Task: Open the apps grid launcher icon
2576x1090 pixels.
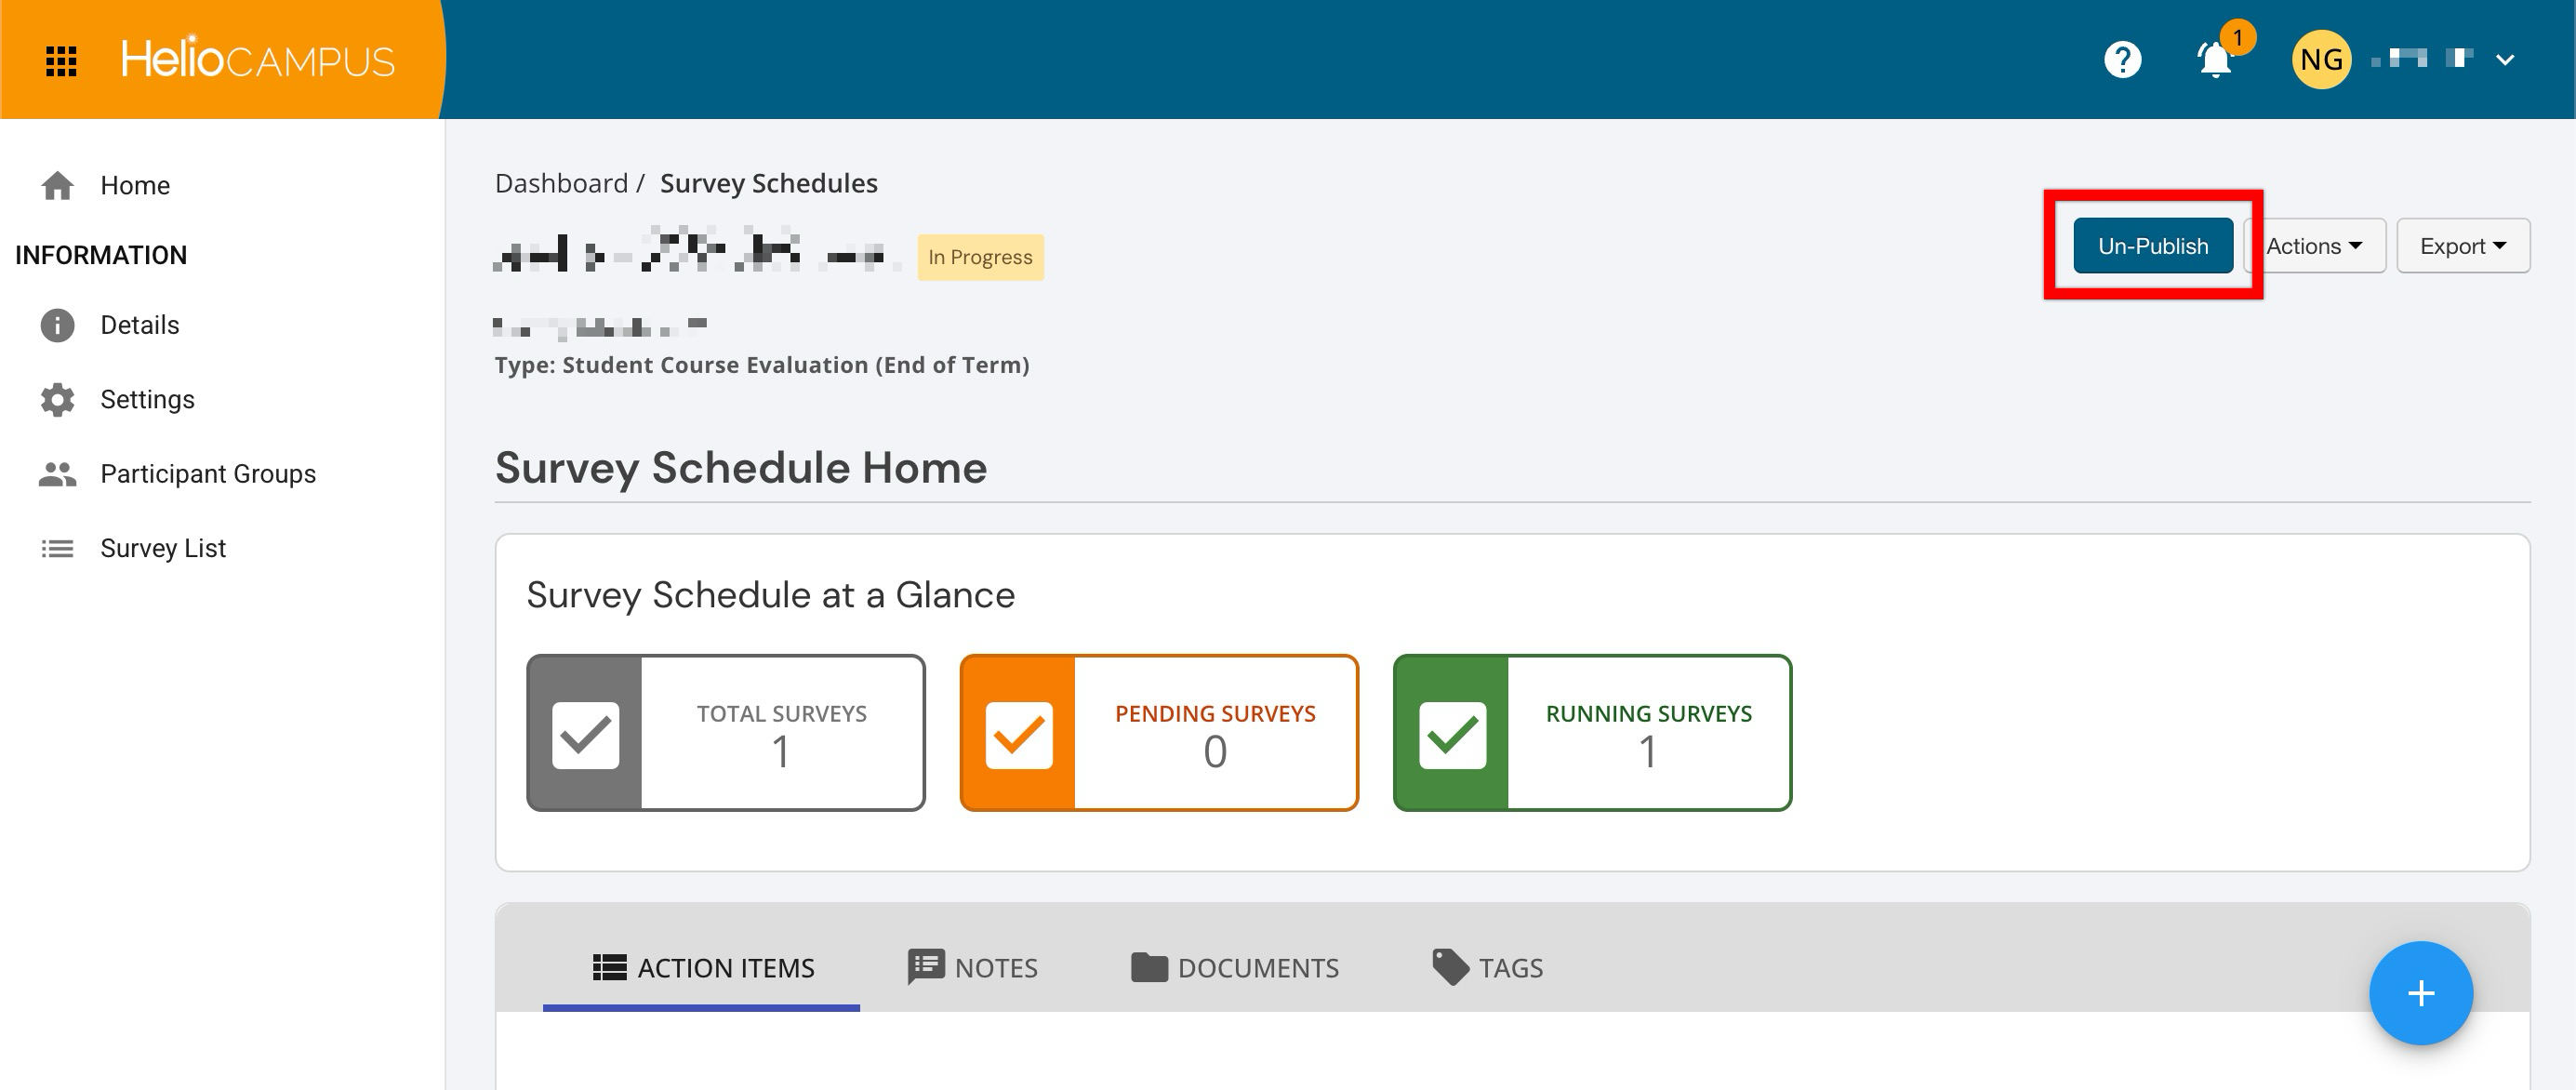Action: pos(61,61)
